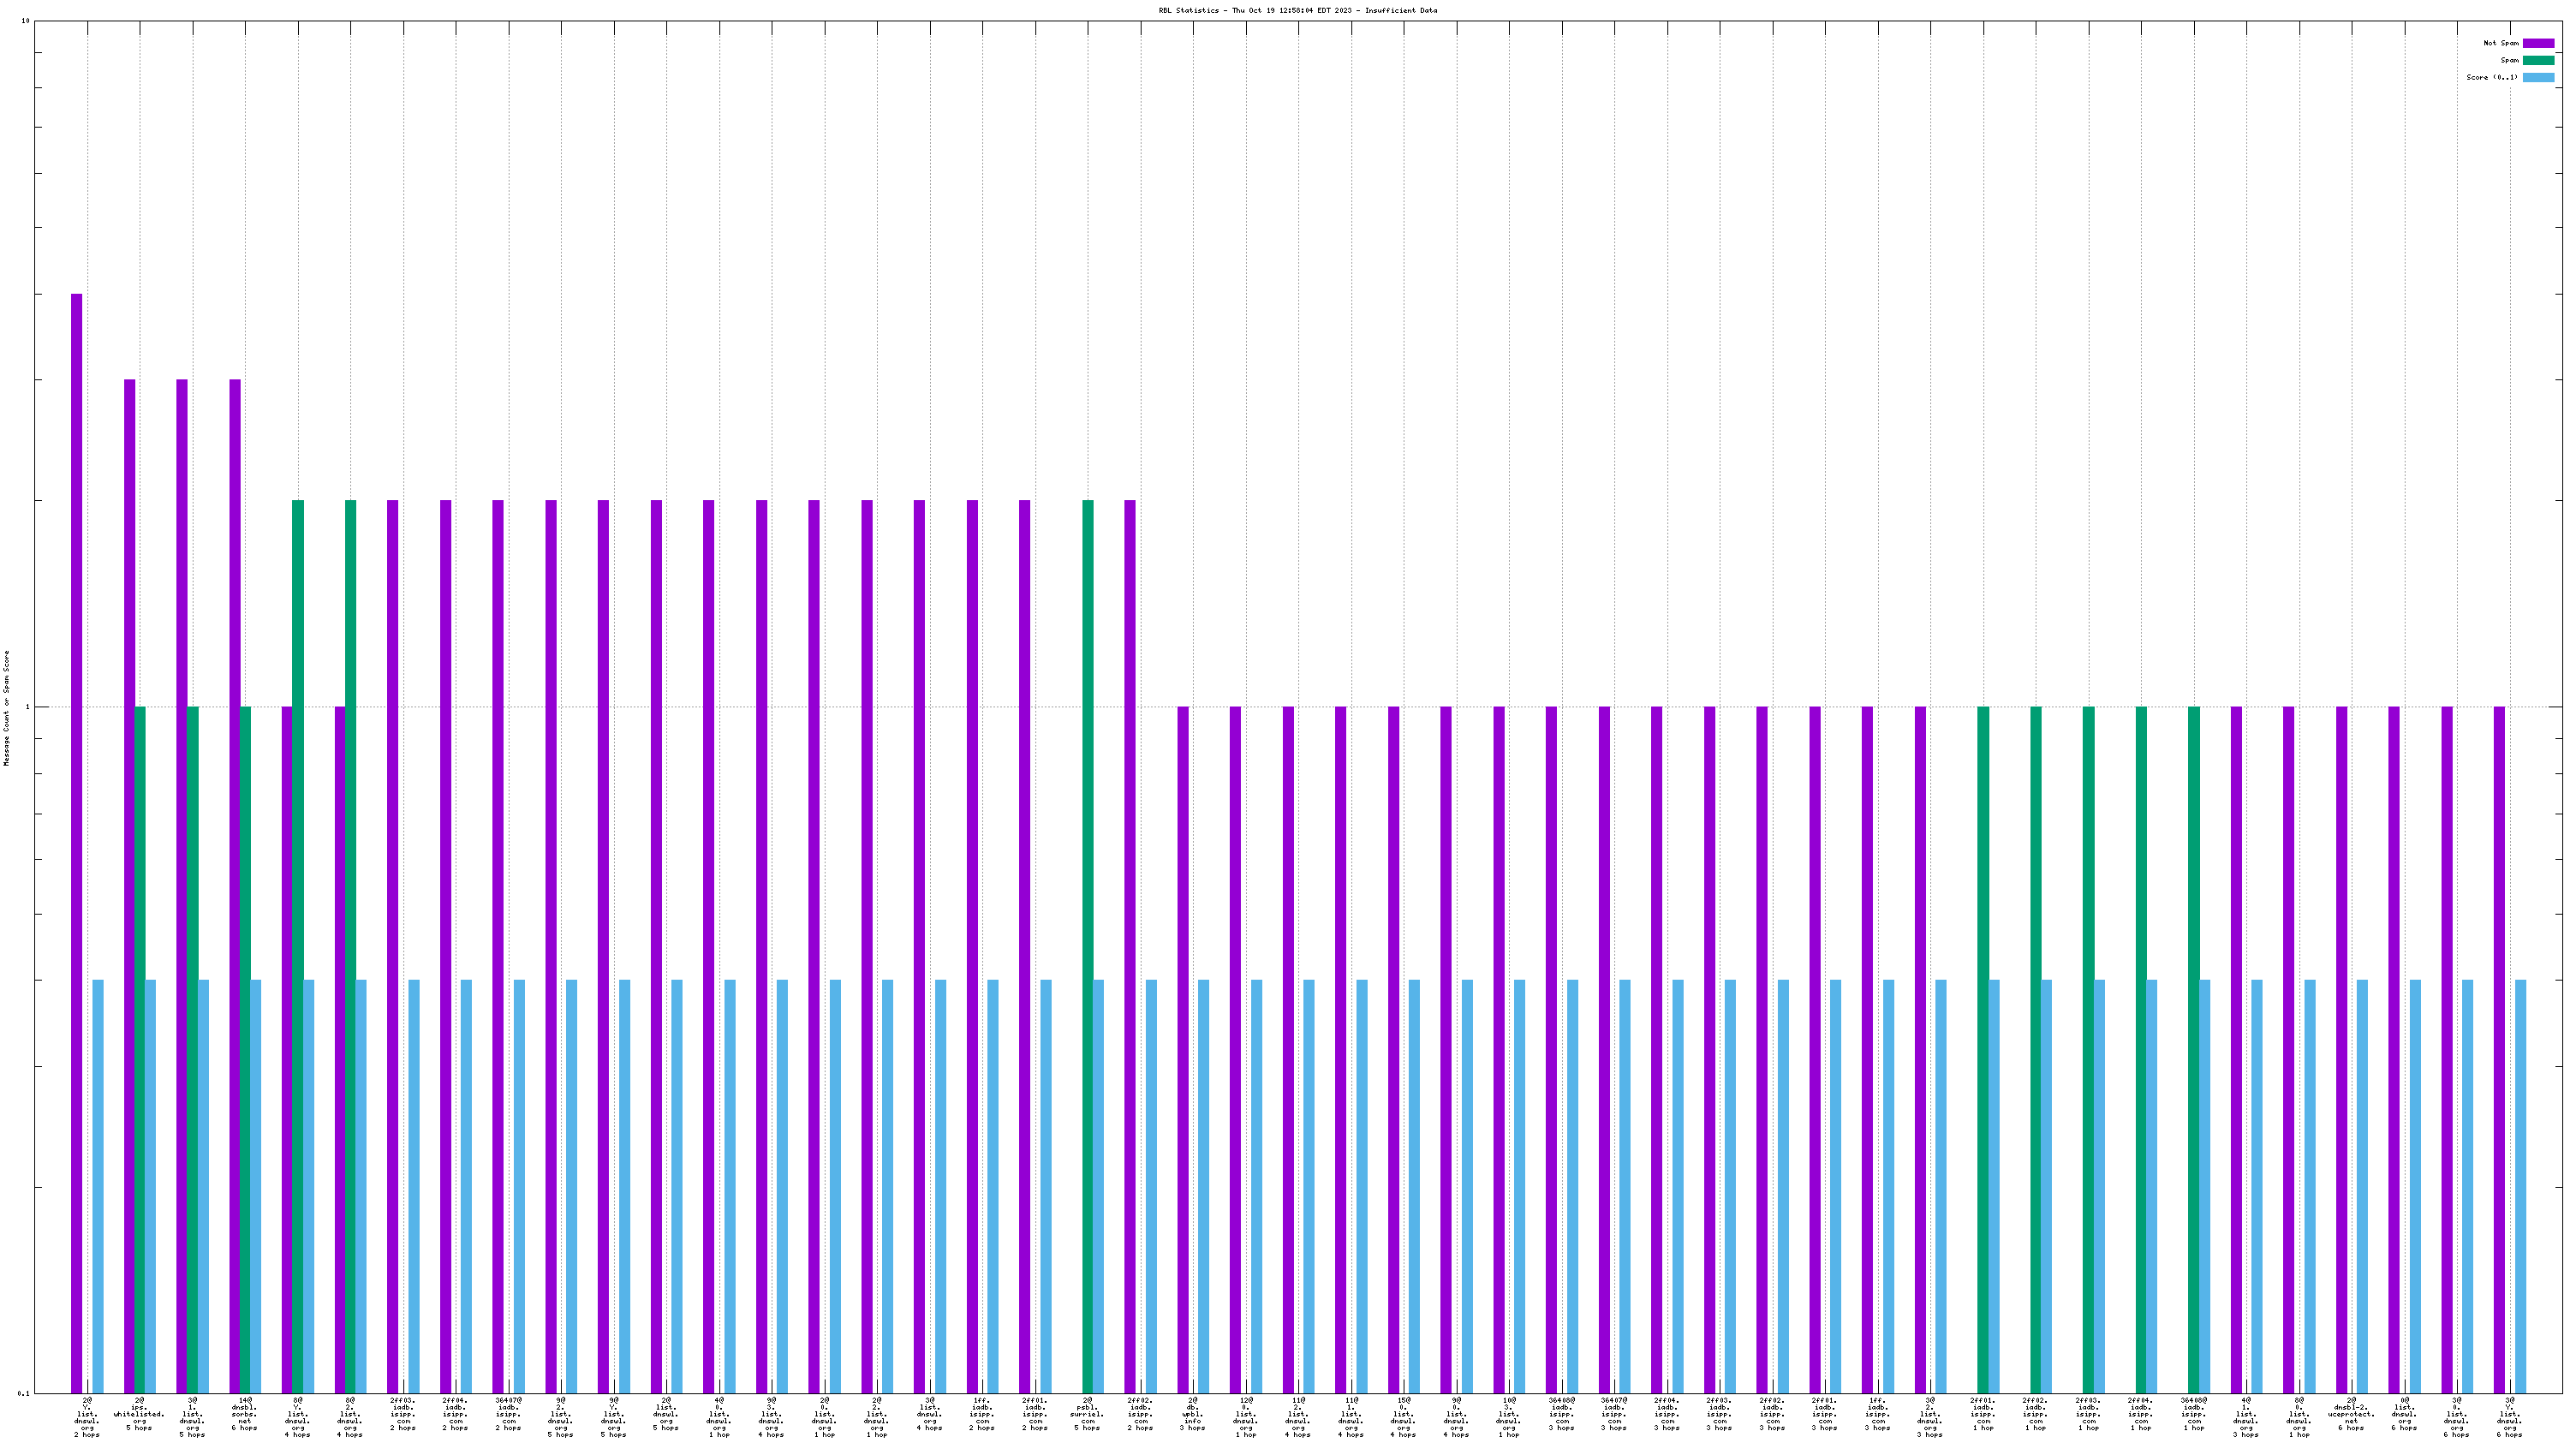Click the y-axis tick label '10' at top
The image size is (2576, 1449).
click(24, 21)
